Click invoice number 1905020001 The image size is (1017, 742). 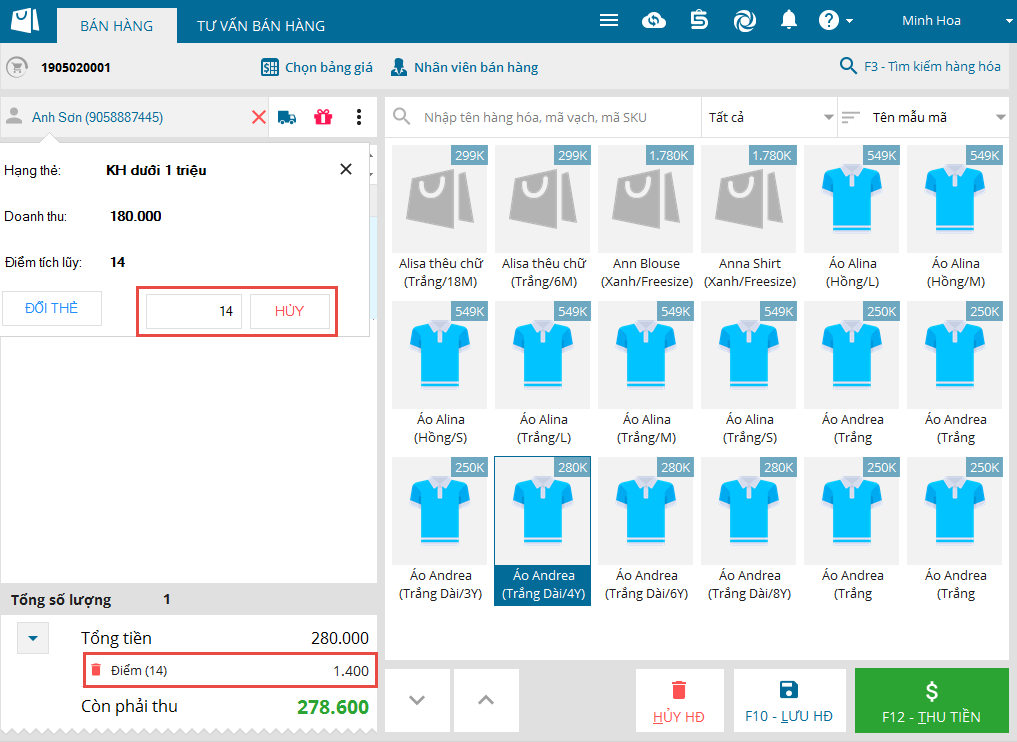(x=76, y=67)
